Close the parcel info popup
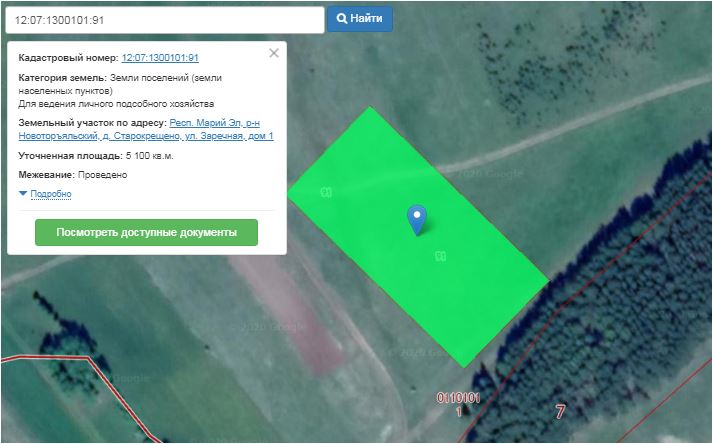 274,53
